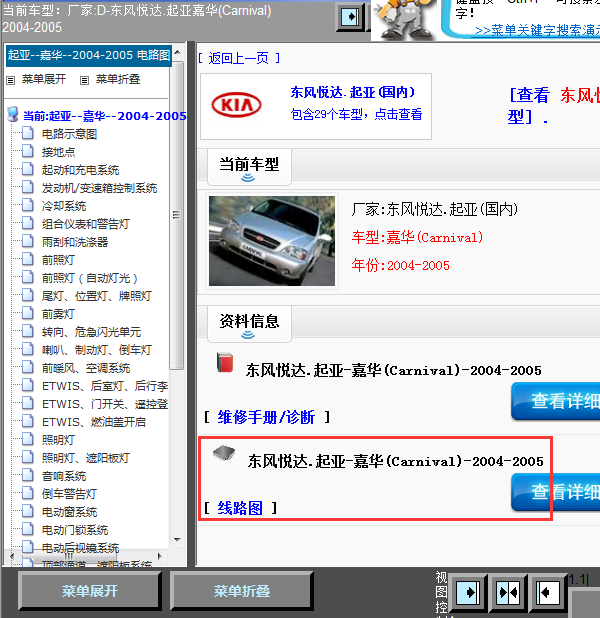
Task: Open 发动机/变速箱控制系统 tree entry
Action: (99, 188)
